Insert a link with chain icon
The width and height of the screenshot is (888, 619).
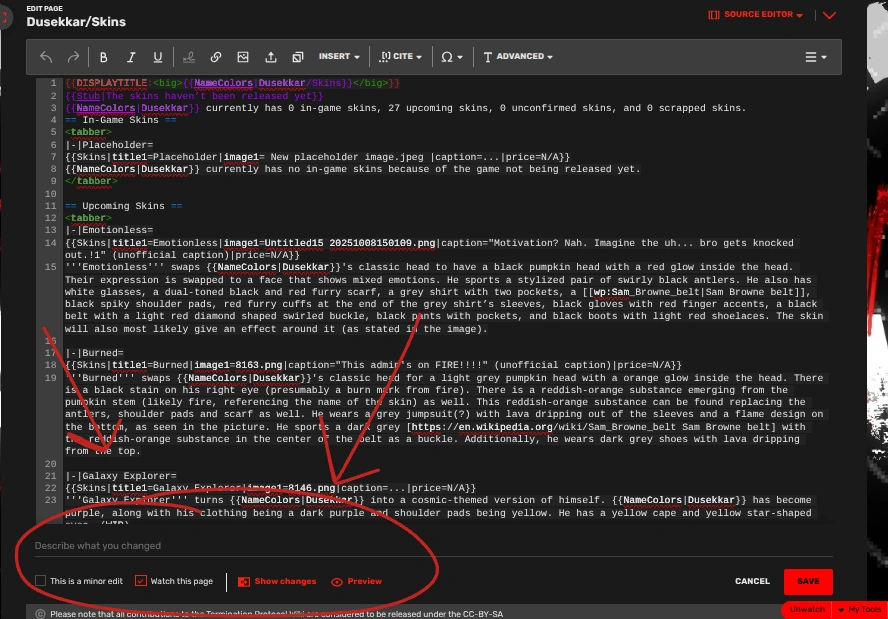216,57
